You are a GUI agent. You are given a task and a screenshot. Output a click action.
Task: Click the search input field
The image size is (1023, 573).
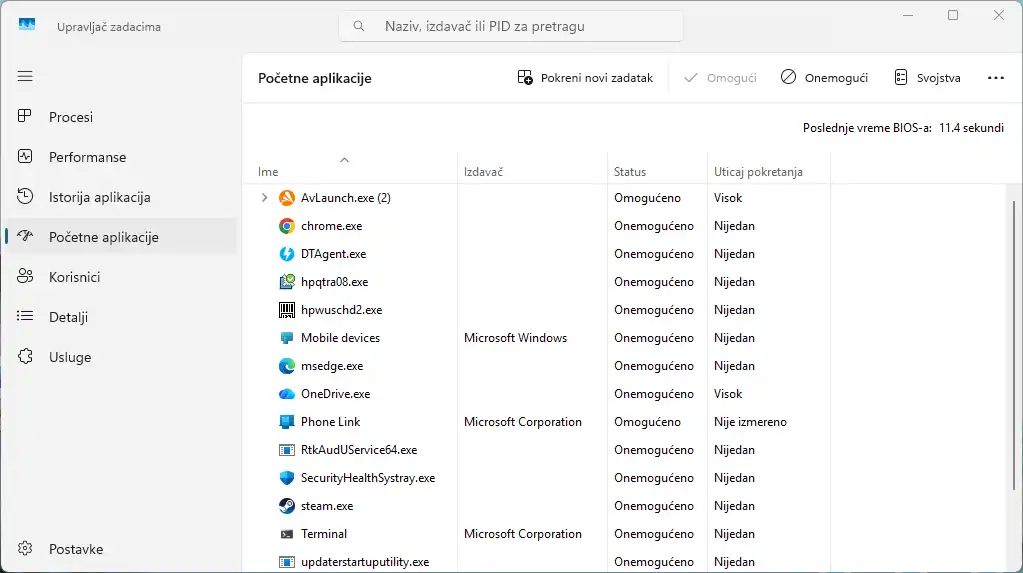coord(511,26)
